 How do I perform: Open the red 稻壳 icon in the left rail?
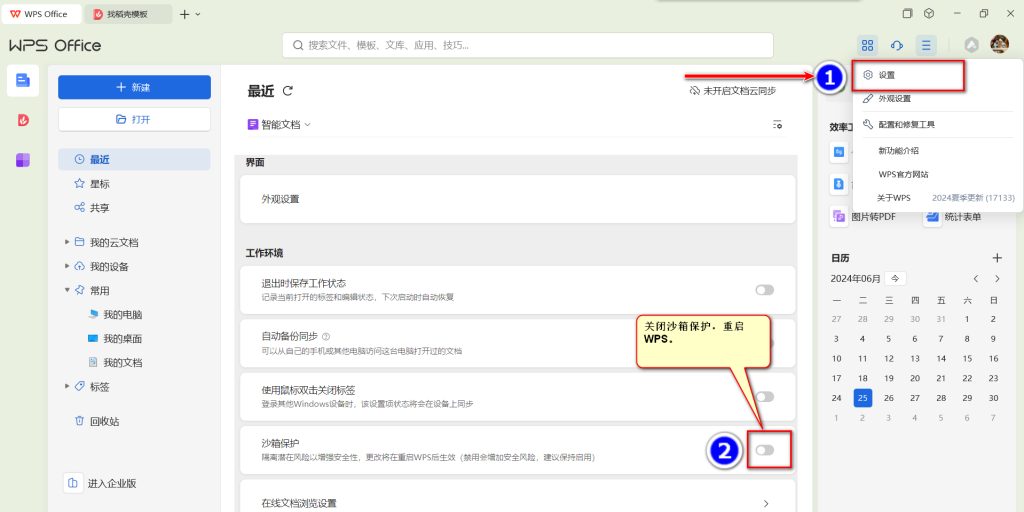tap(23, 120)
